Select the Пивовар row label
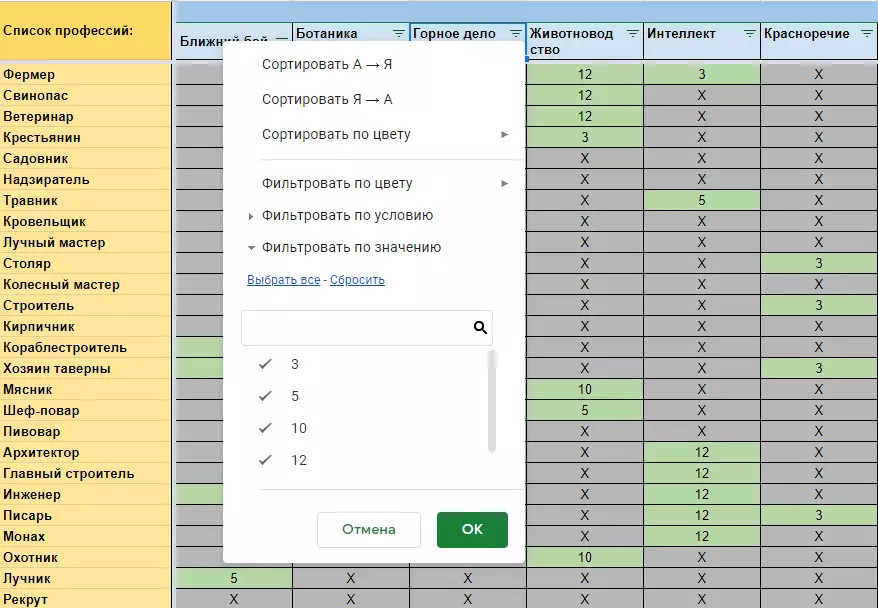The height and width of the screenshot is (608, 878). [86, 431]
